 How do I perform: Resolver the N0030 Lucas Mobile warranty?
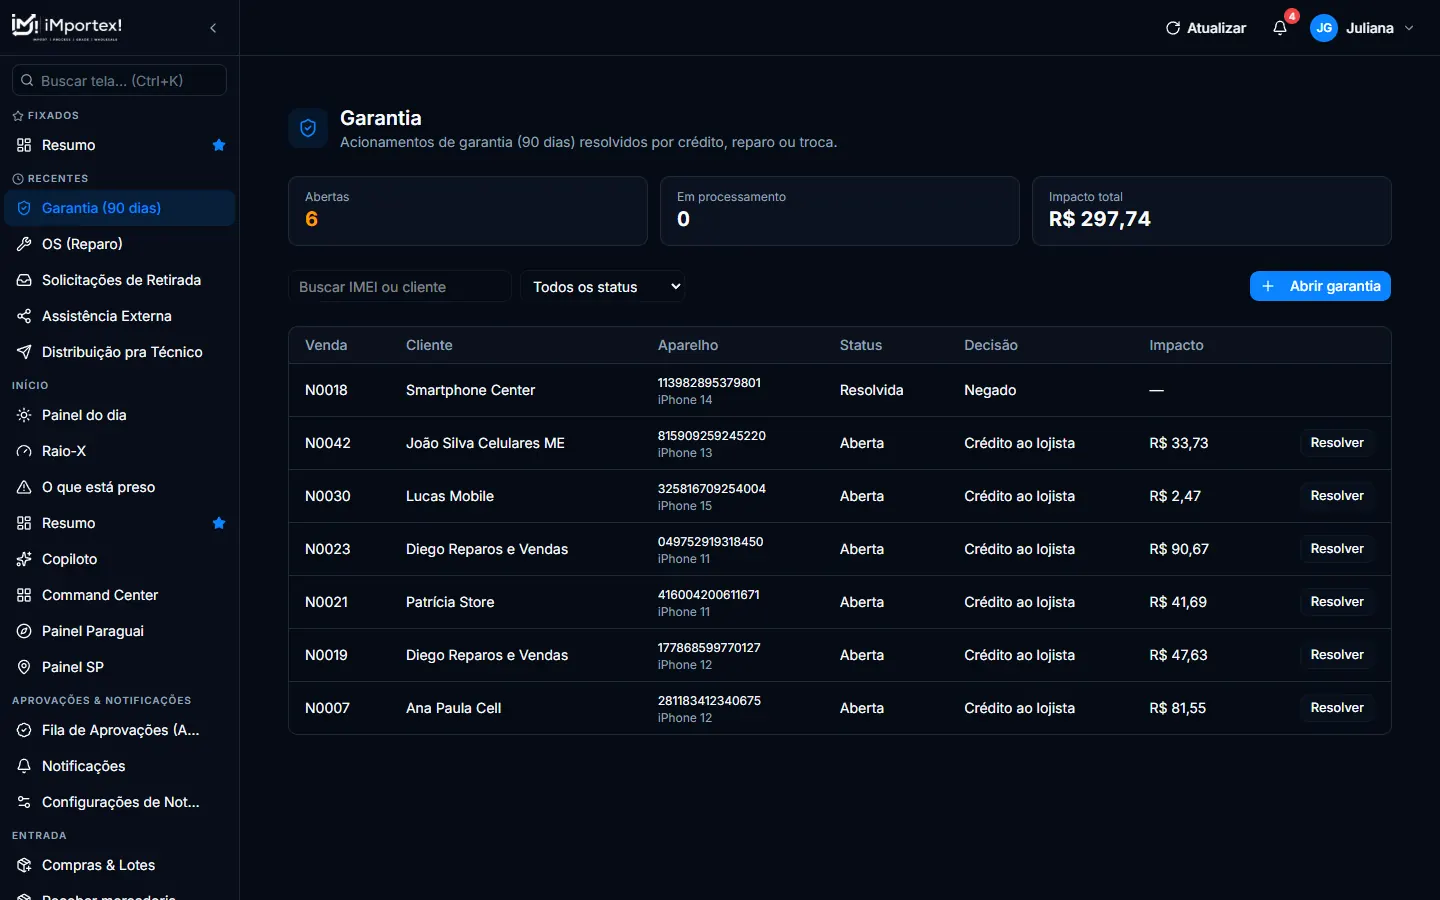(1337, 496)
